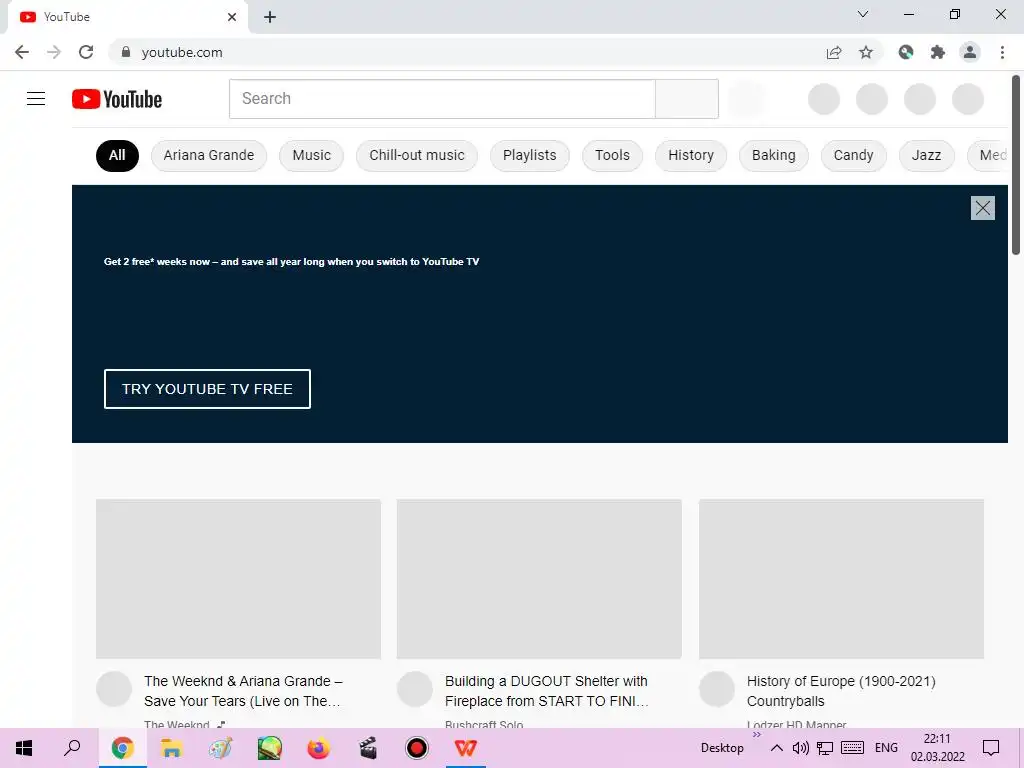Go back with the browser back arrow
1024x768 pixels.
22,52
